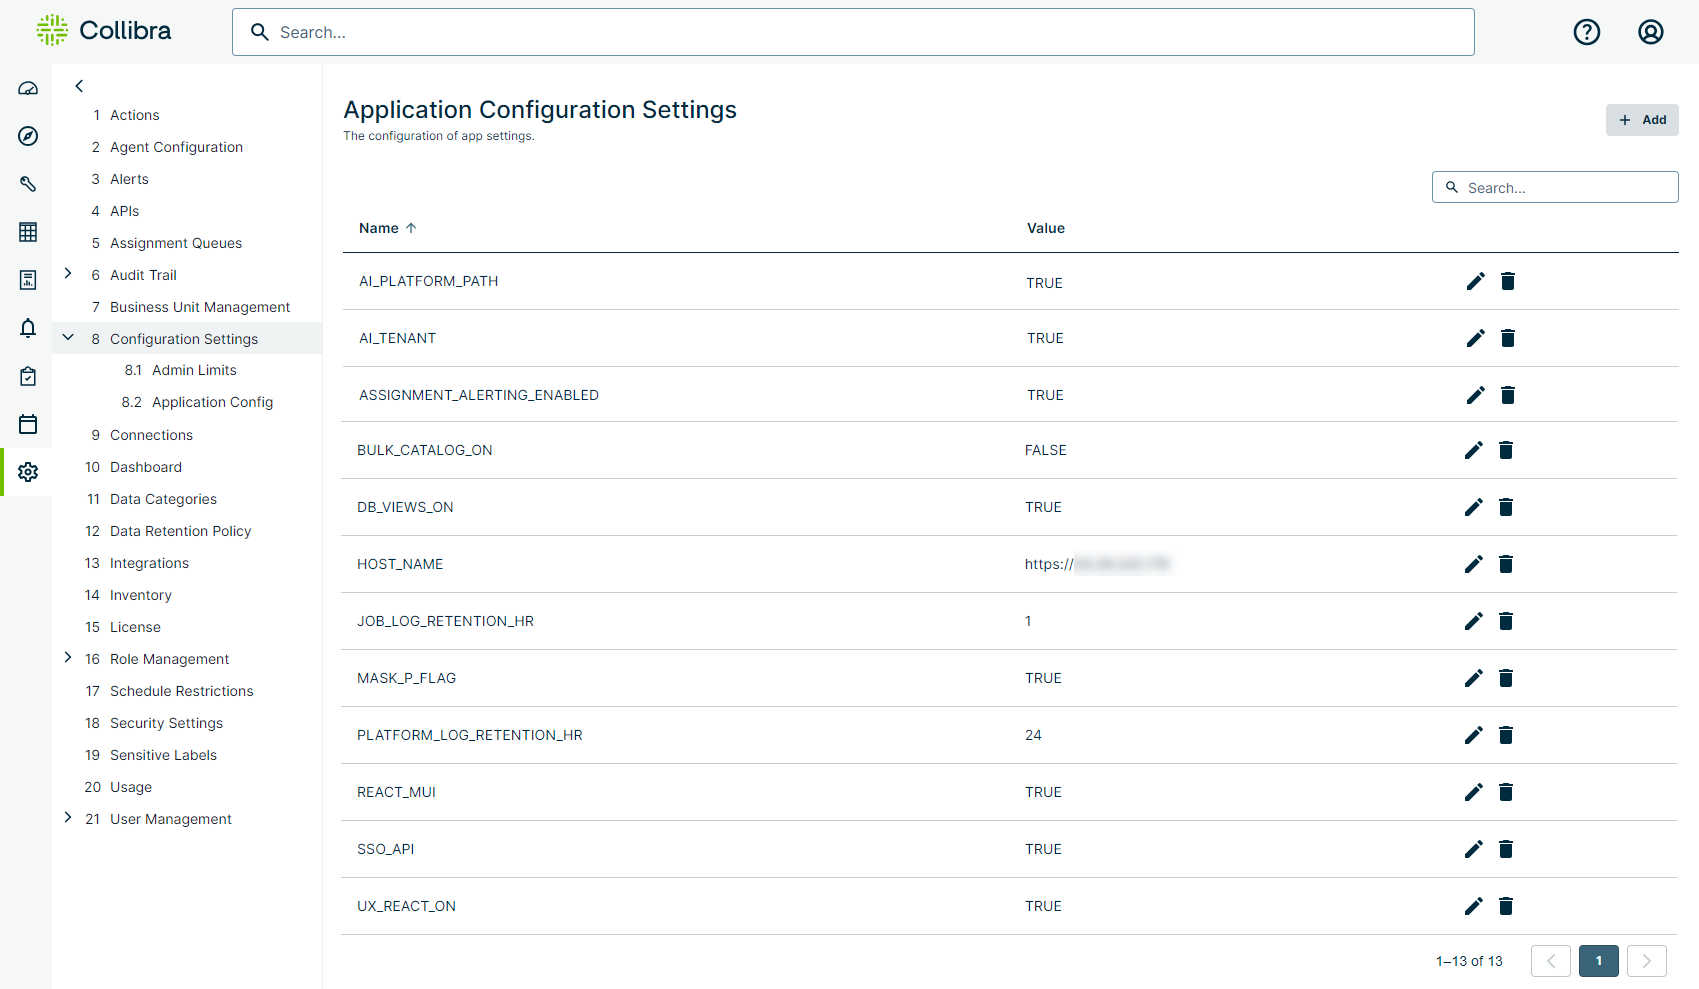Viewport: 1699px width, 989px height.
Task: Open the notifications bell in sidebar
Action: [x=28, y=328]
